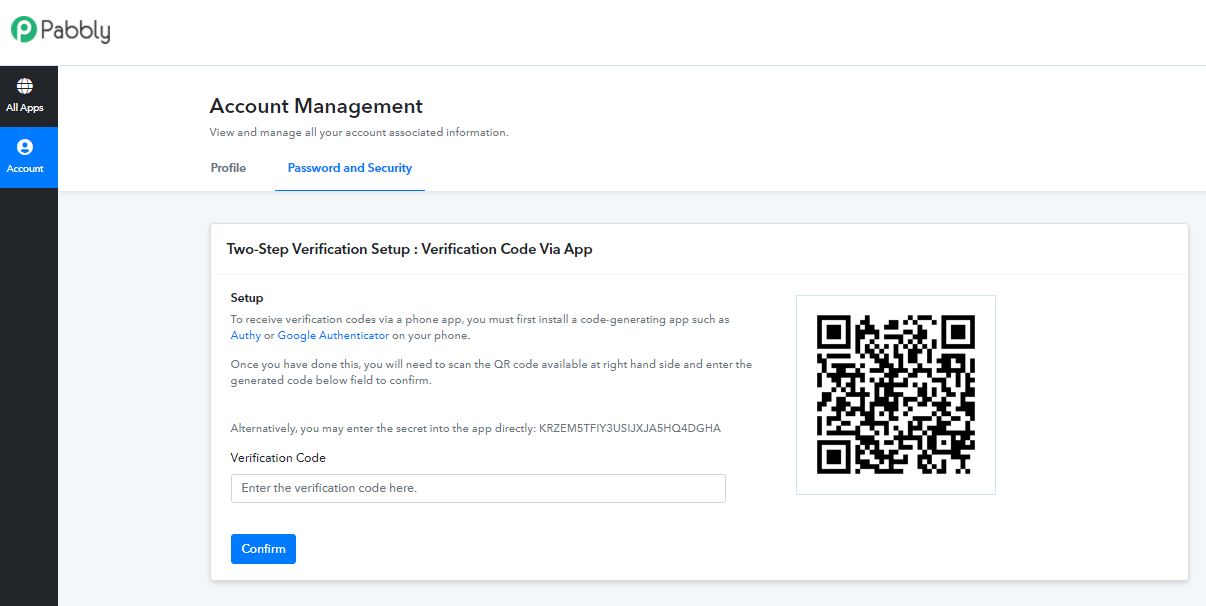This screenshot has height=606, width=1206.
Task: Click the Verification Code label
Action: pos(278,458)
